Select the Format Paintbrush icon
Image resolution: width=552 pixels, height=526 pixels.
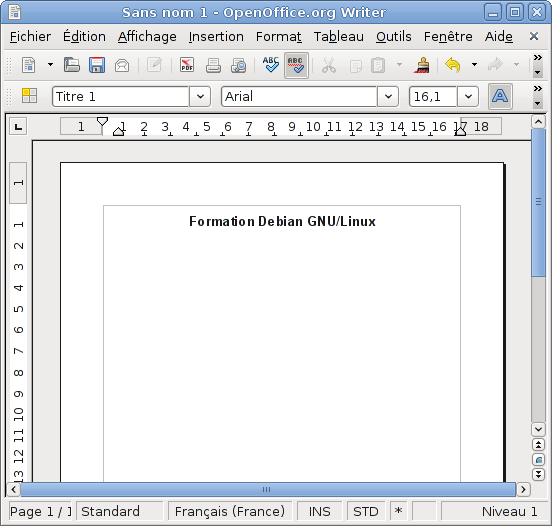pos(421,65)
